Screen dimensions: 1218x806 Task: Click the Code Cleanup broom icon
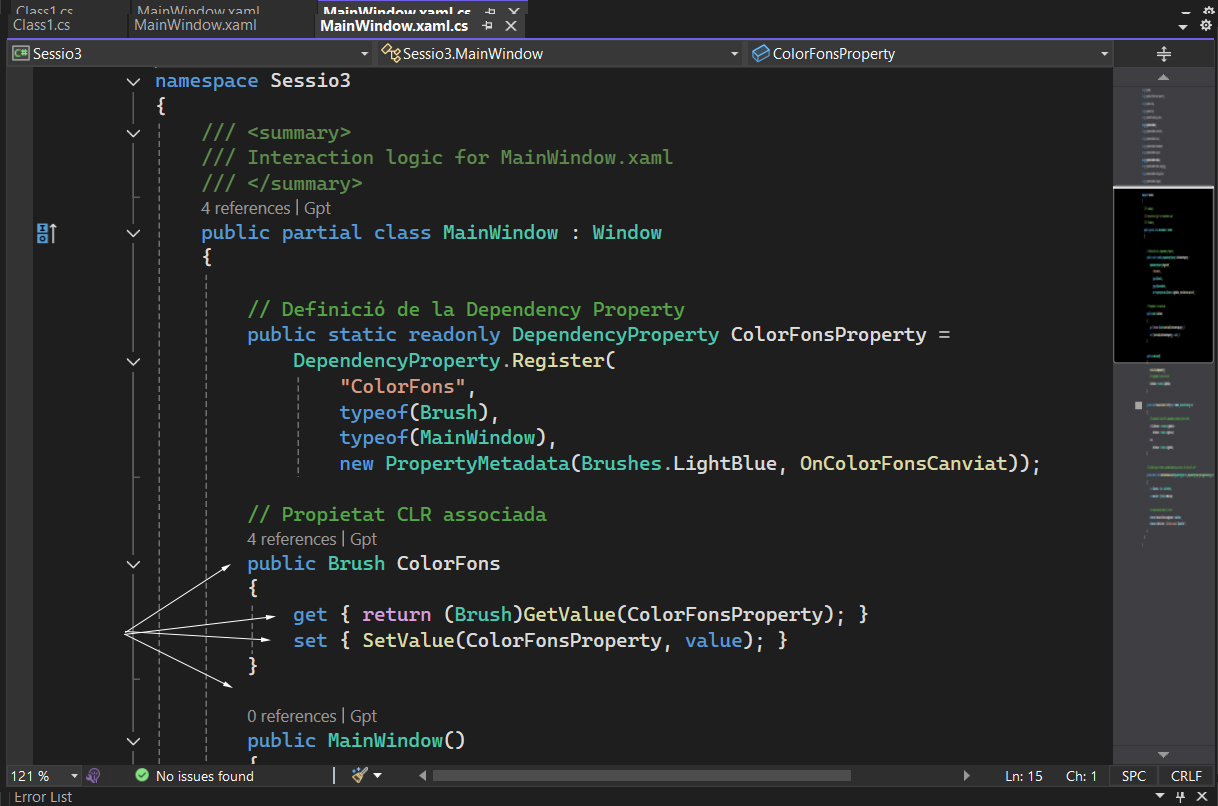click(361, 775)
